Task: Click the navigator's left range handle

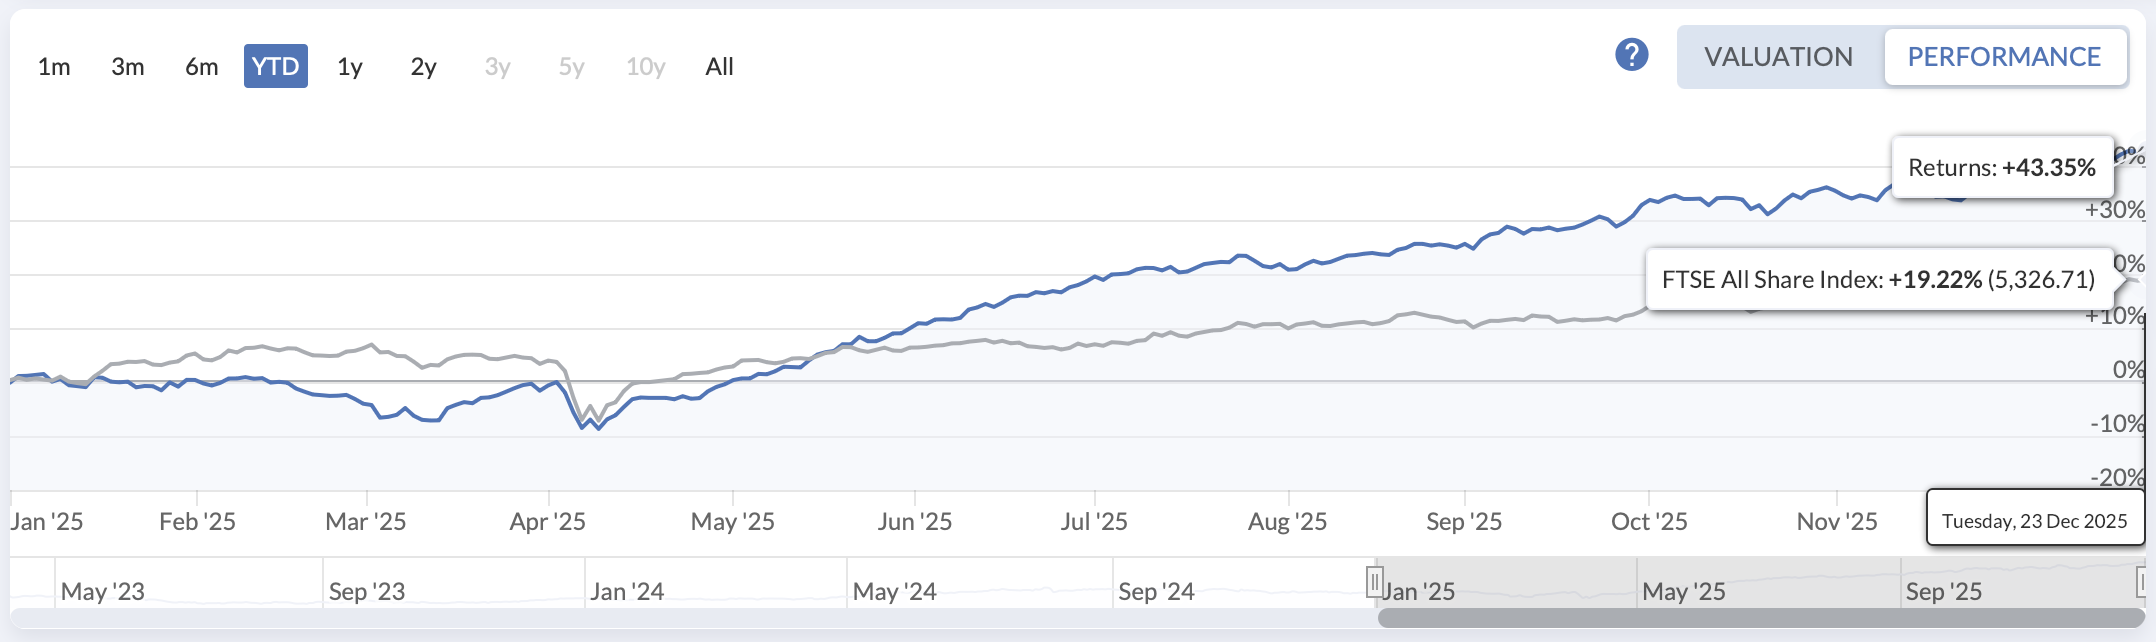Action: (x=1375, y=581)
